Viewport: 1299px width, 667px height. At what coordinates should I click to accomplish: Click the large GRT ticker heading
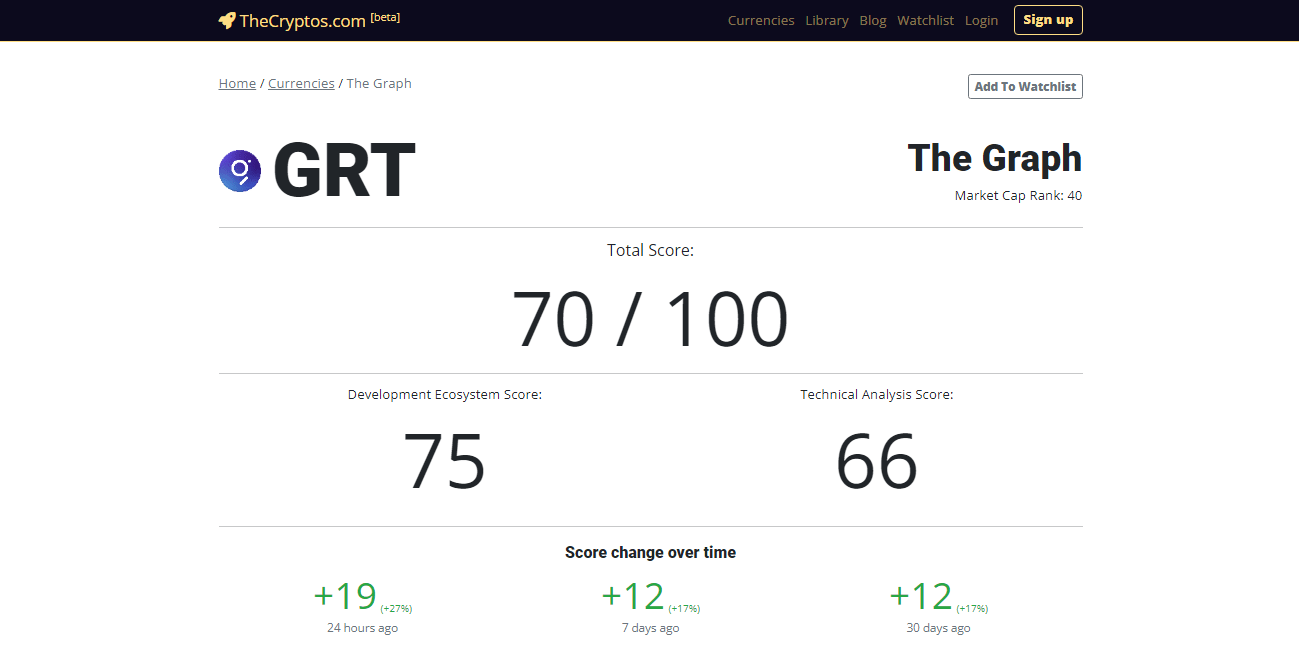click(x=344, y=171)
